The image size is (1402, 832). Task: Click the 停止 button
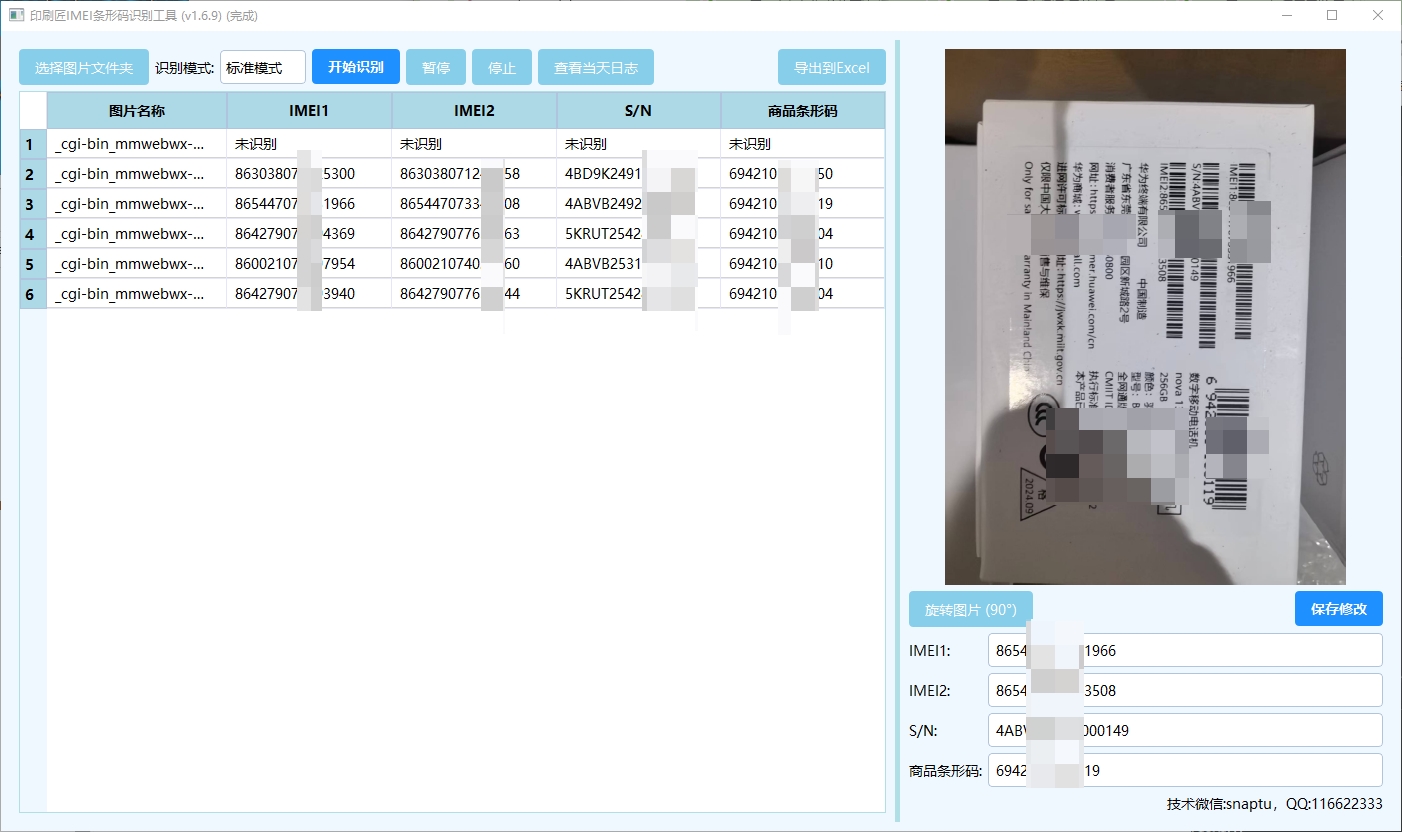click(x=502, y=68)
